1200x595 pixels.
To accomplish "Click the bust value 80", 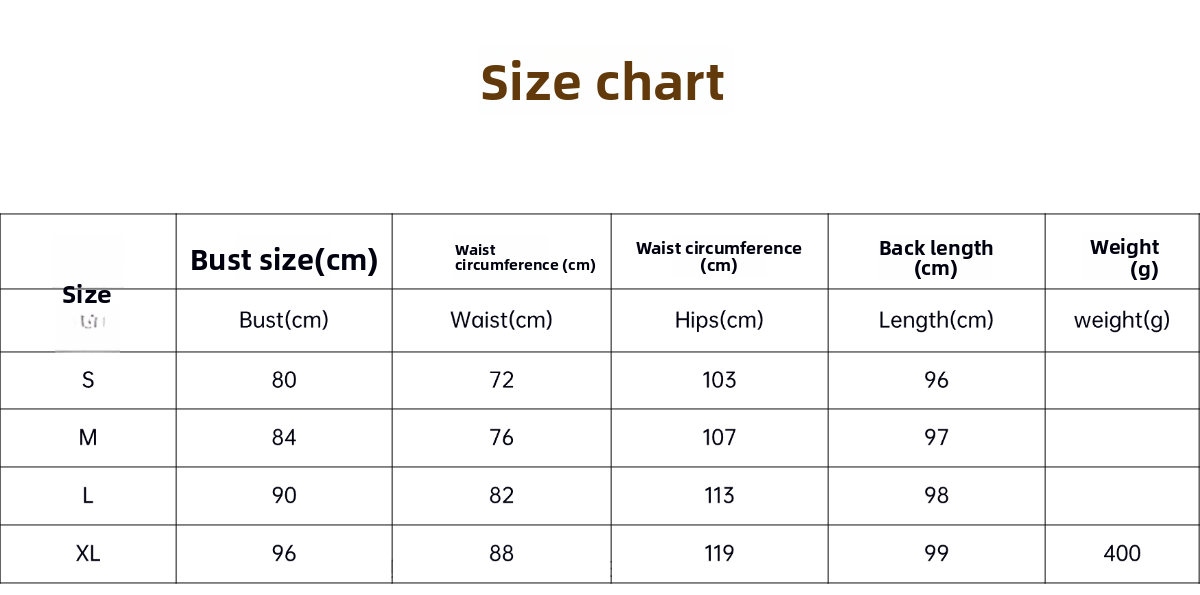I will pyautogui.click(x=284, y=380).
